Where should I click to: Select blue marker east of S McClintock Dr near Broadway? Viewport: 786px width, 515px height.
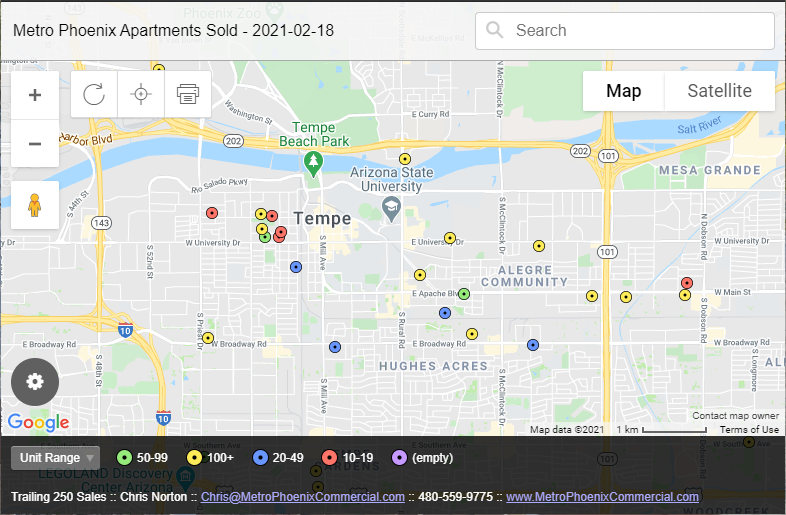tap(533, 345)
